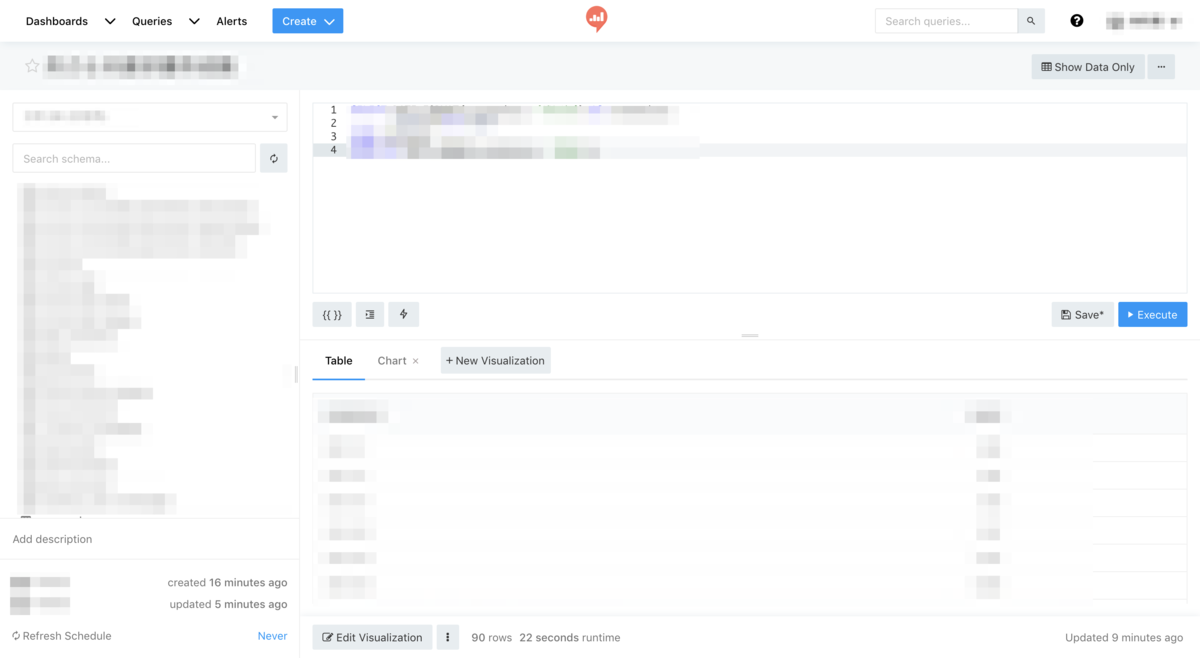
Task: Click the schema sidebar collapse handle
Action: [296, 375]
